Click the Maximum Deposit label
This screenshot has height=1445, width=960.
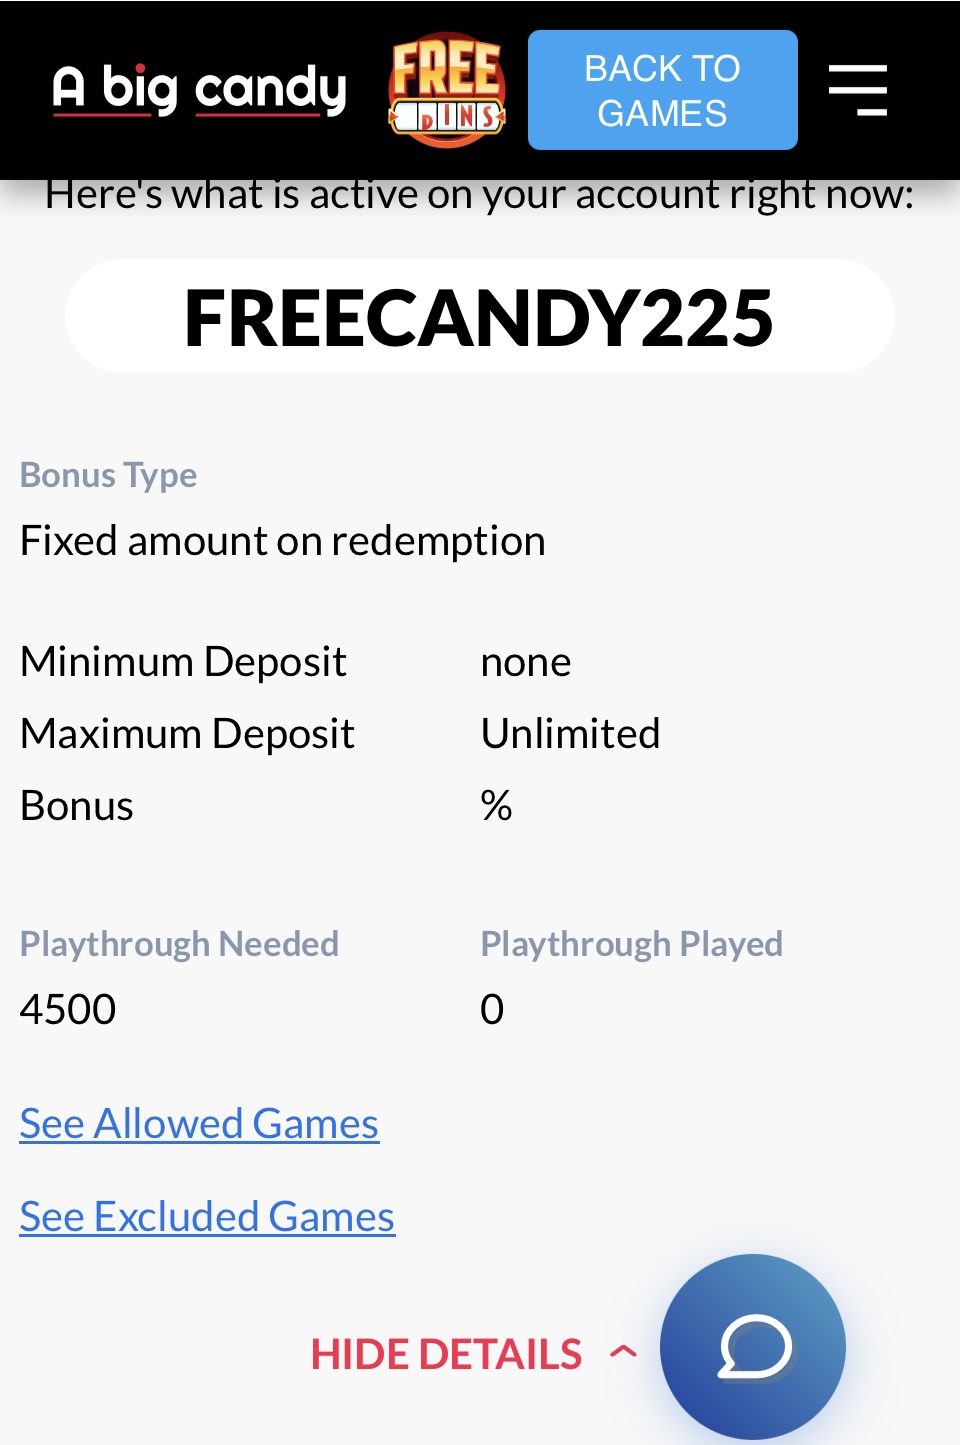click(188, 734)
